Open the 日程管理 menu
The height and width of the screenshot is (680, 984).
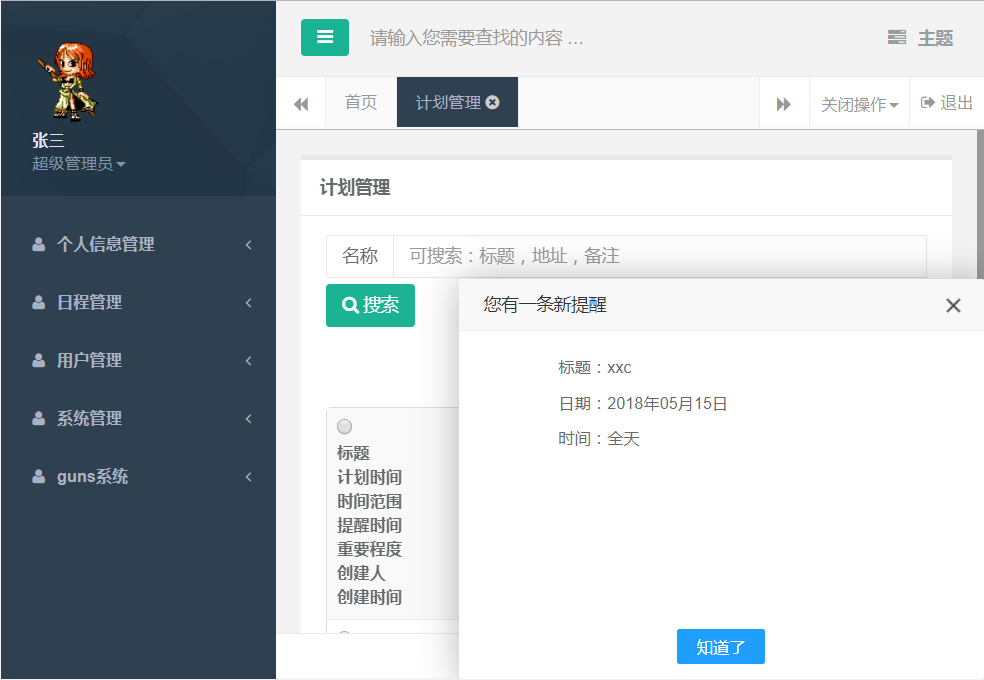point(139,302)
